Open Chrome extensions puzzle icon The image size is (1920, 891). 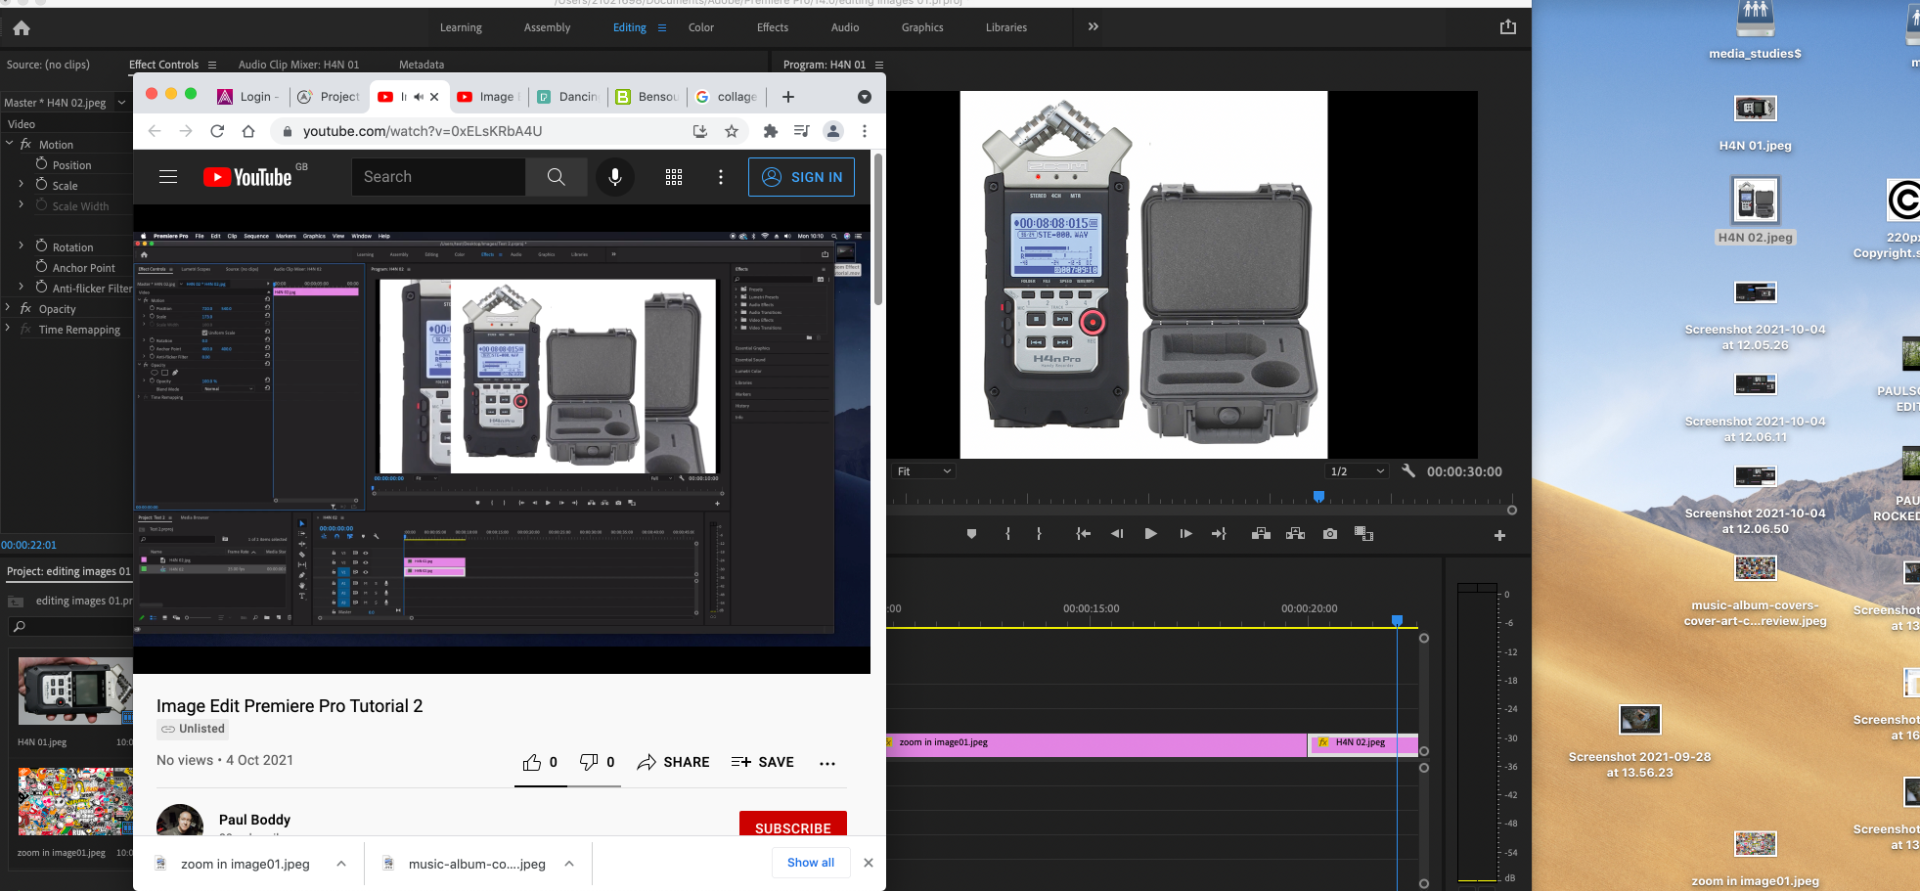tap(770, 131)
